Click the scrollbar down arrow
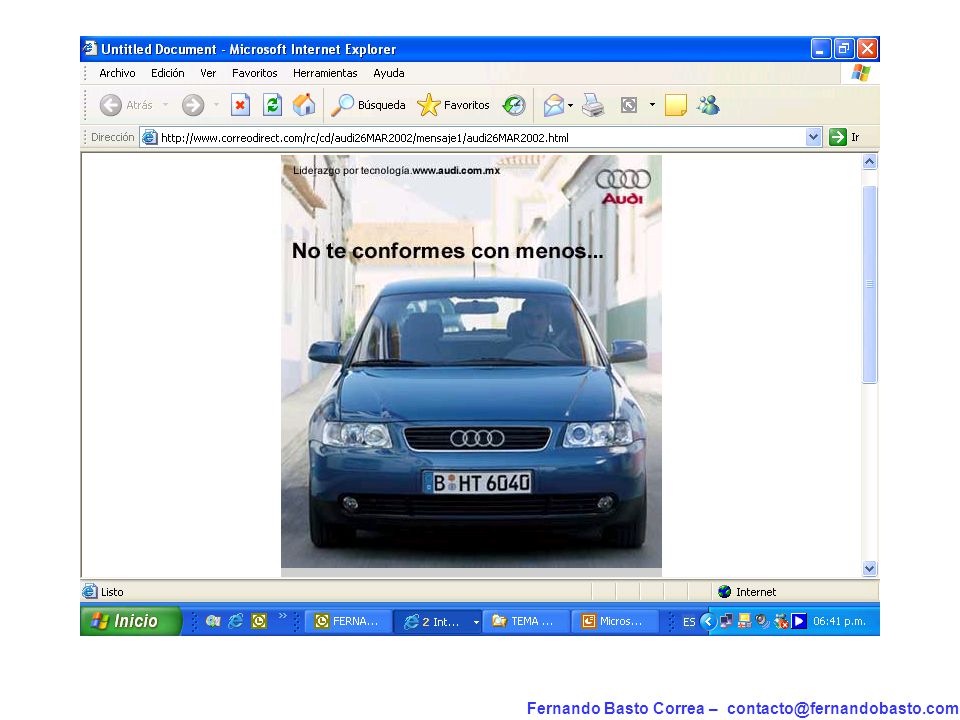This screenshot has height=720, width=960. click(x=869, y=568)
